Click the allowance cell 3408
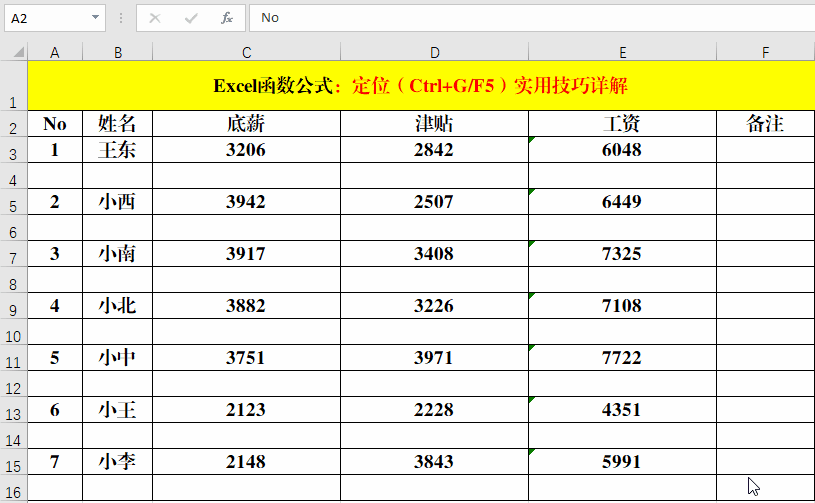815x503 pixels. tap(435, 254)
